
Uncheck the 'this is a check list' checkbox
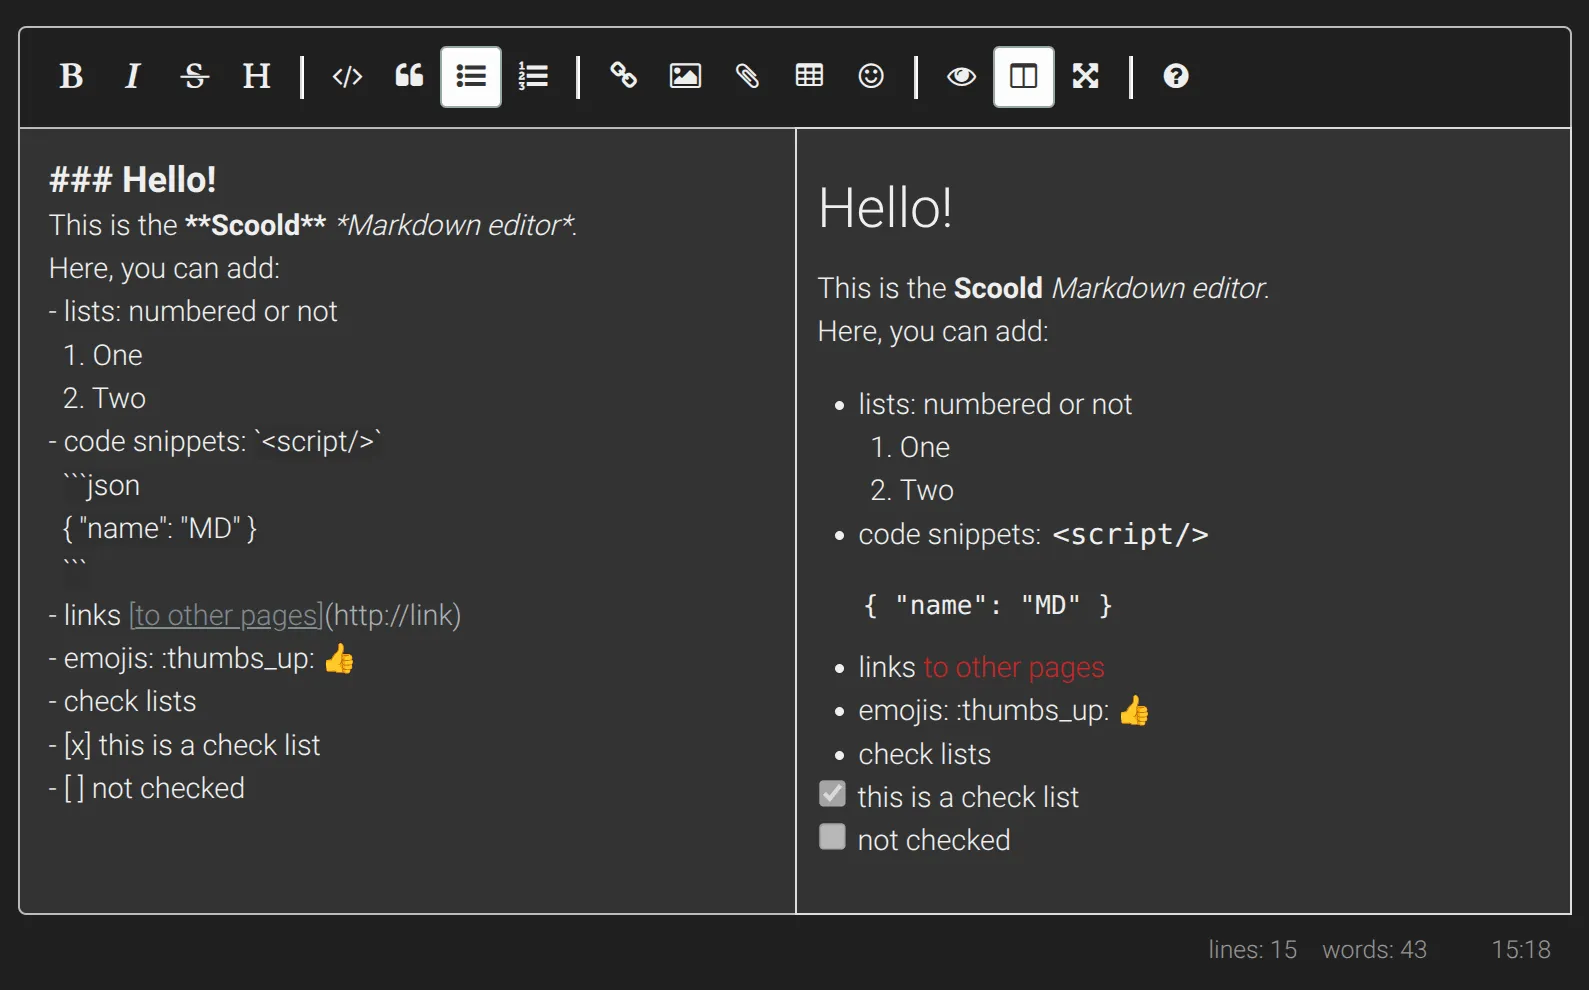tap(832, 794)
